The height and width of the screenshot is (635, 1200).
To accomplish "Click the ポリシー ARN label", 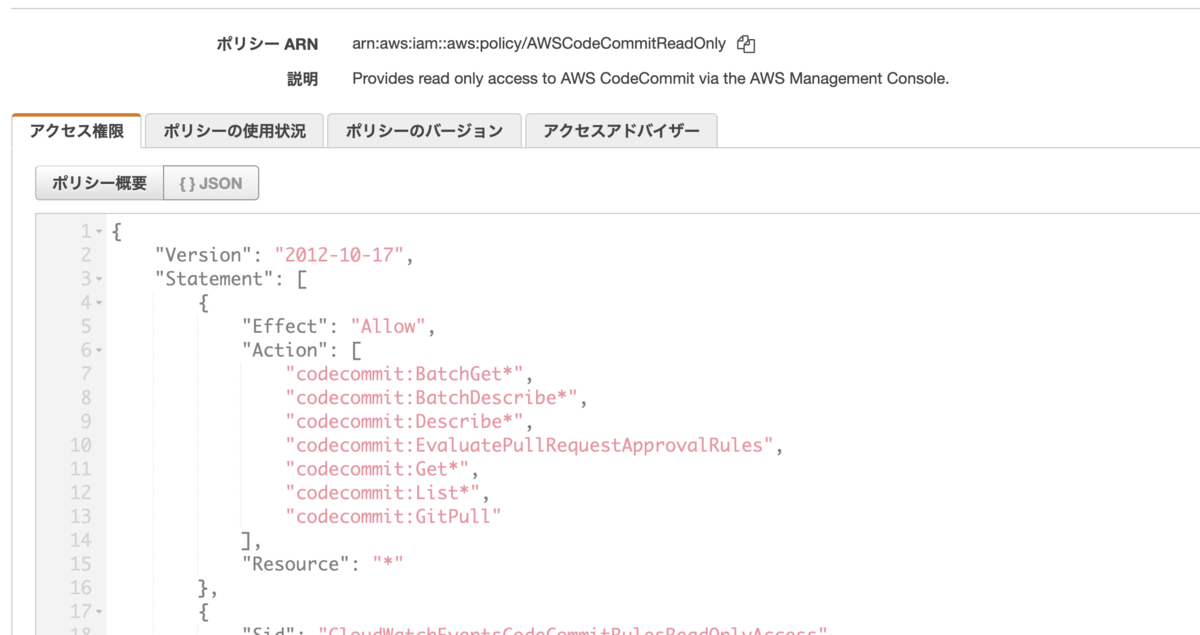I will [267, 44].
